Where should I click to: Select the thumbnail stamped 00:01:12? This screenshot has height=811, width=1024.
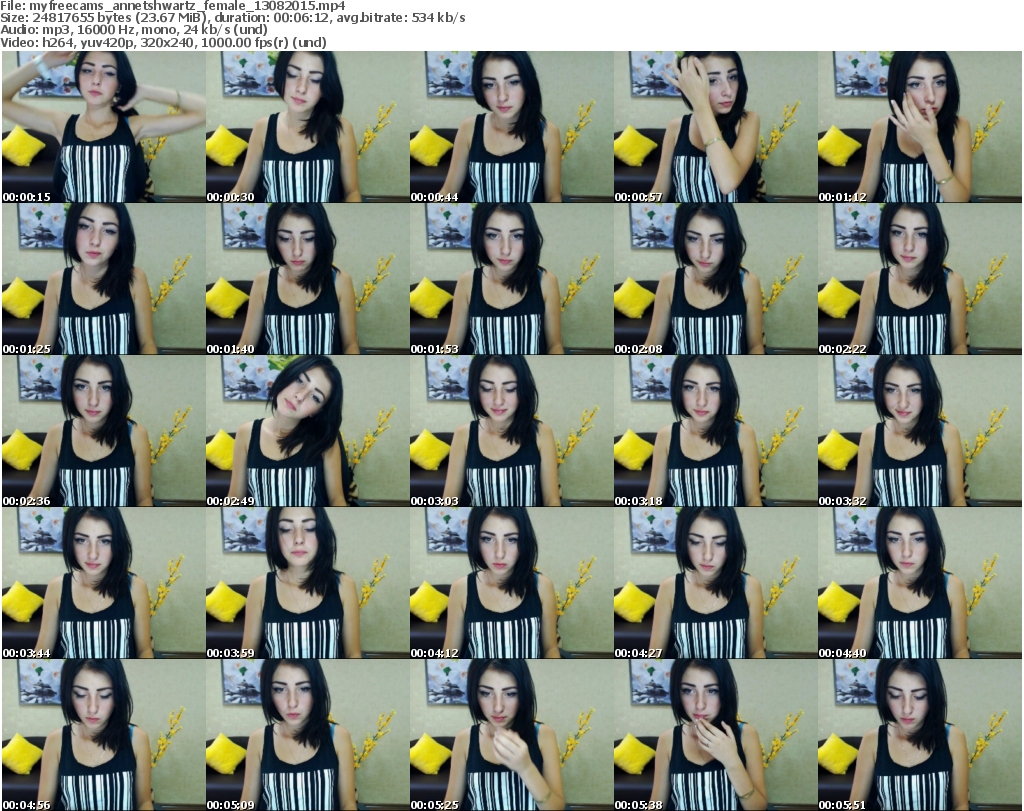coord(920,127)
